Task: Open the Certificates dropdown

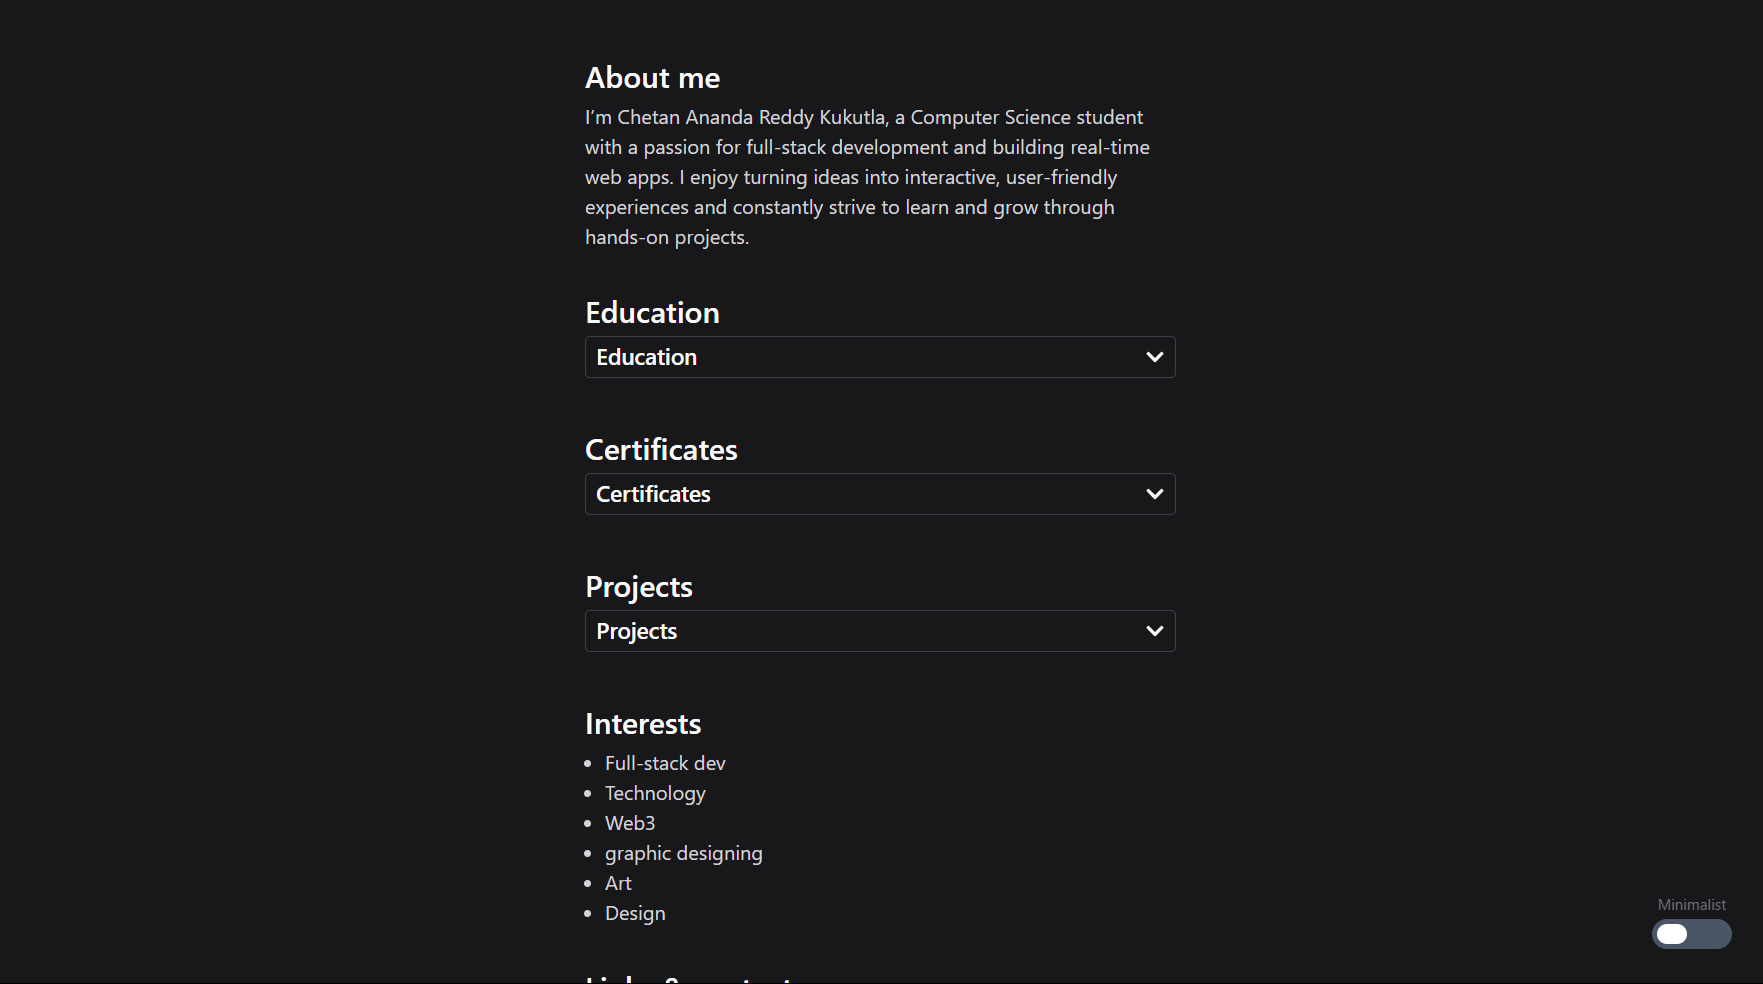Action: 879,494
